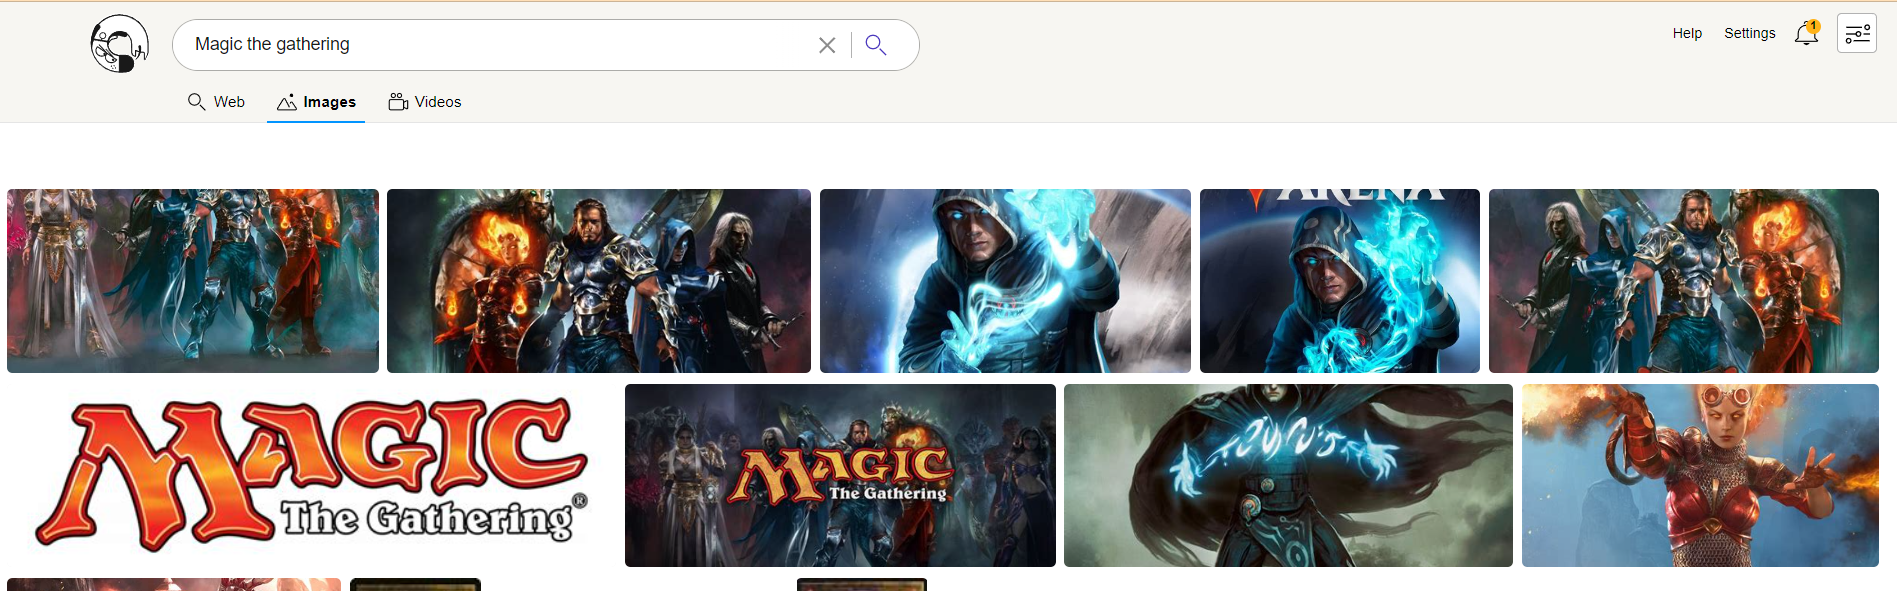This screenshot has height=591, width=1897.
Task: Open the Settings link
Action: [x=1750, y=33]
